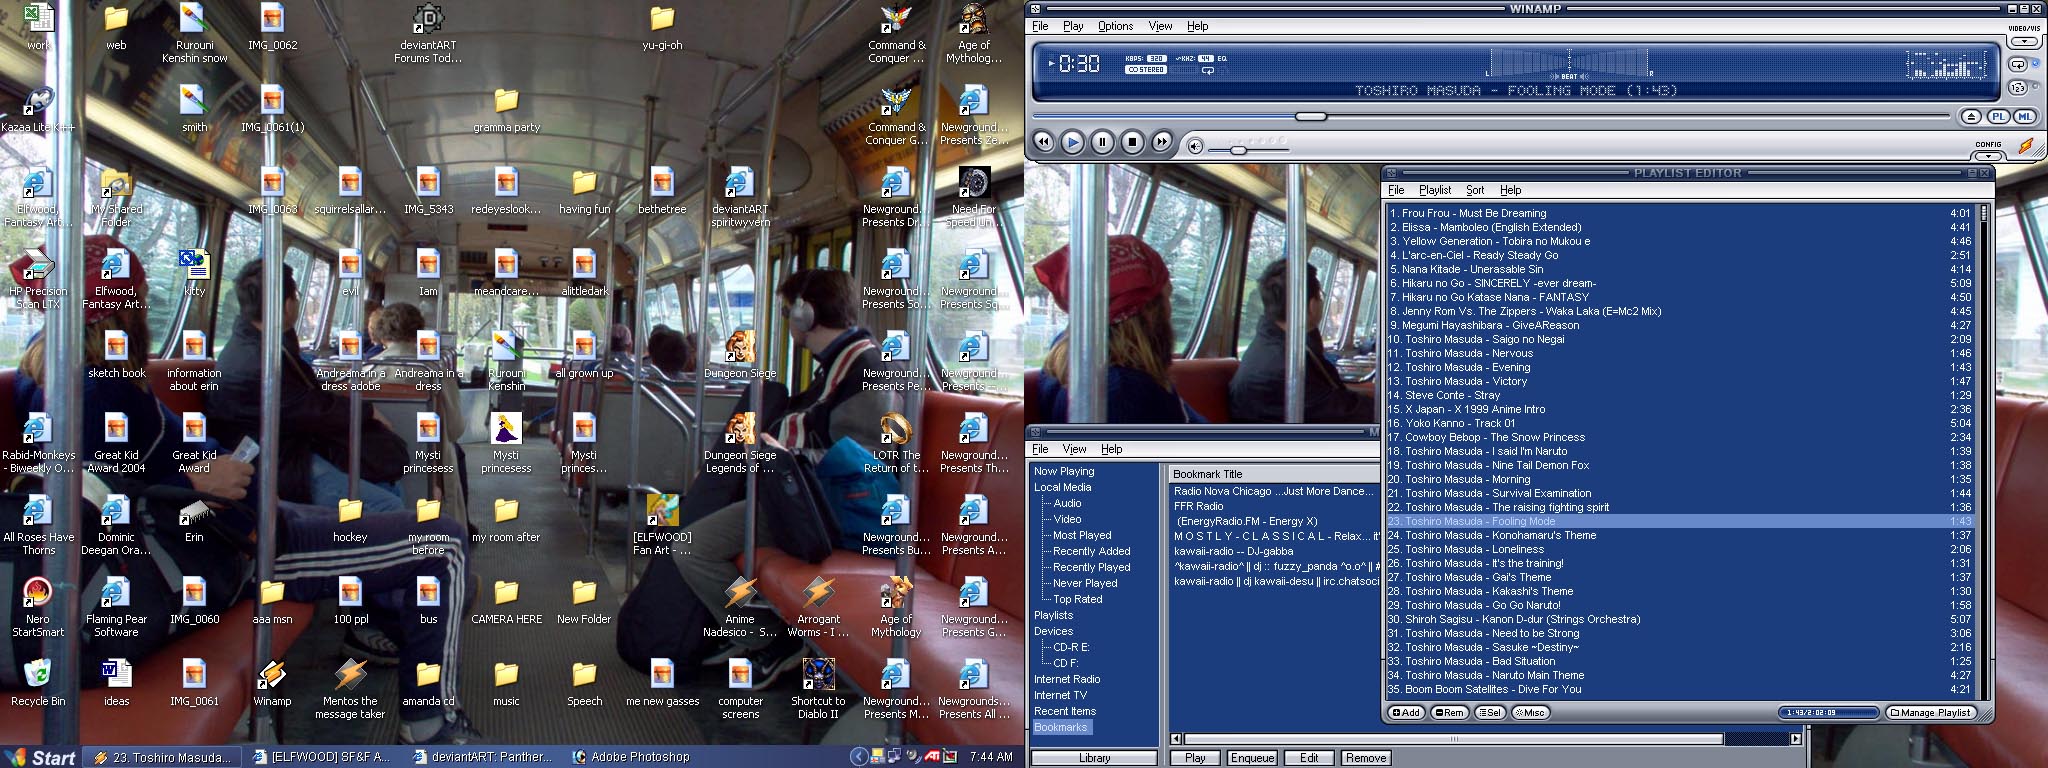Open Dungeon Siege desktop icon

click(x=740, y=355)
